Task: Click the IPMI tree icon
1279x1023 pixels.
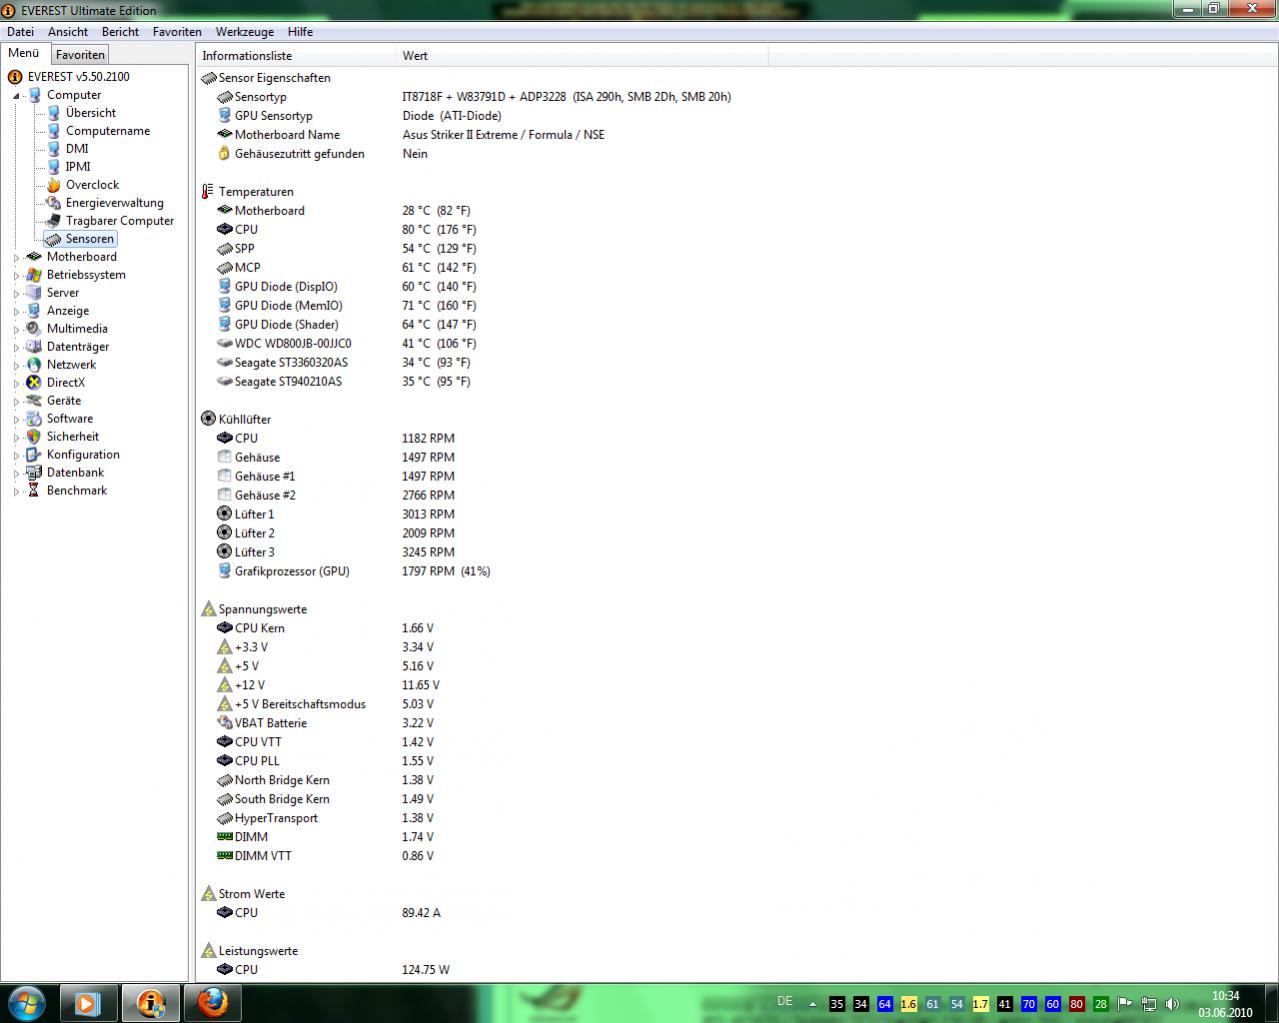Action: click(x=54, y=167)
